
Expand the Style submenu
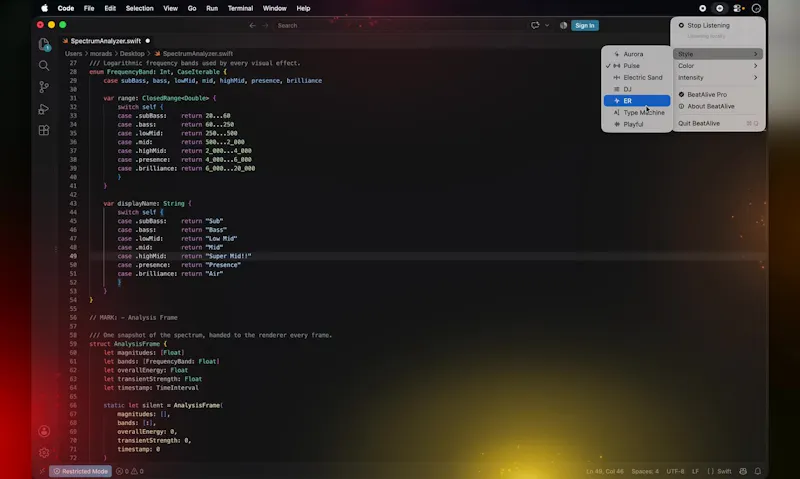718,54
